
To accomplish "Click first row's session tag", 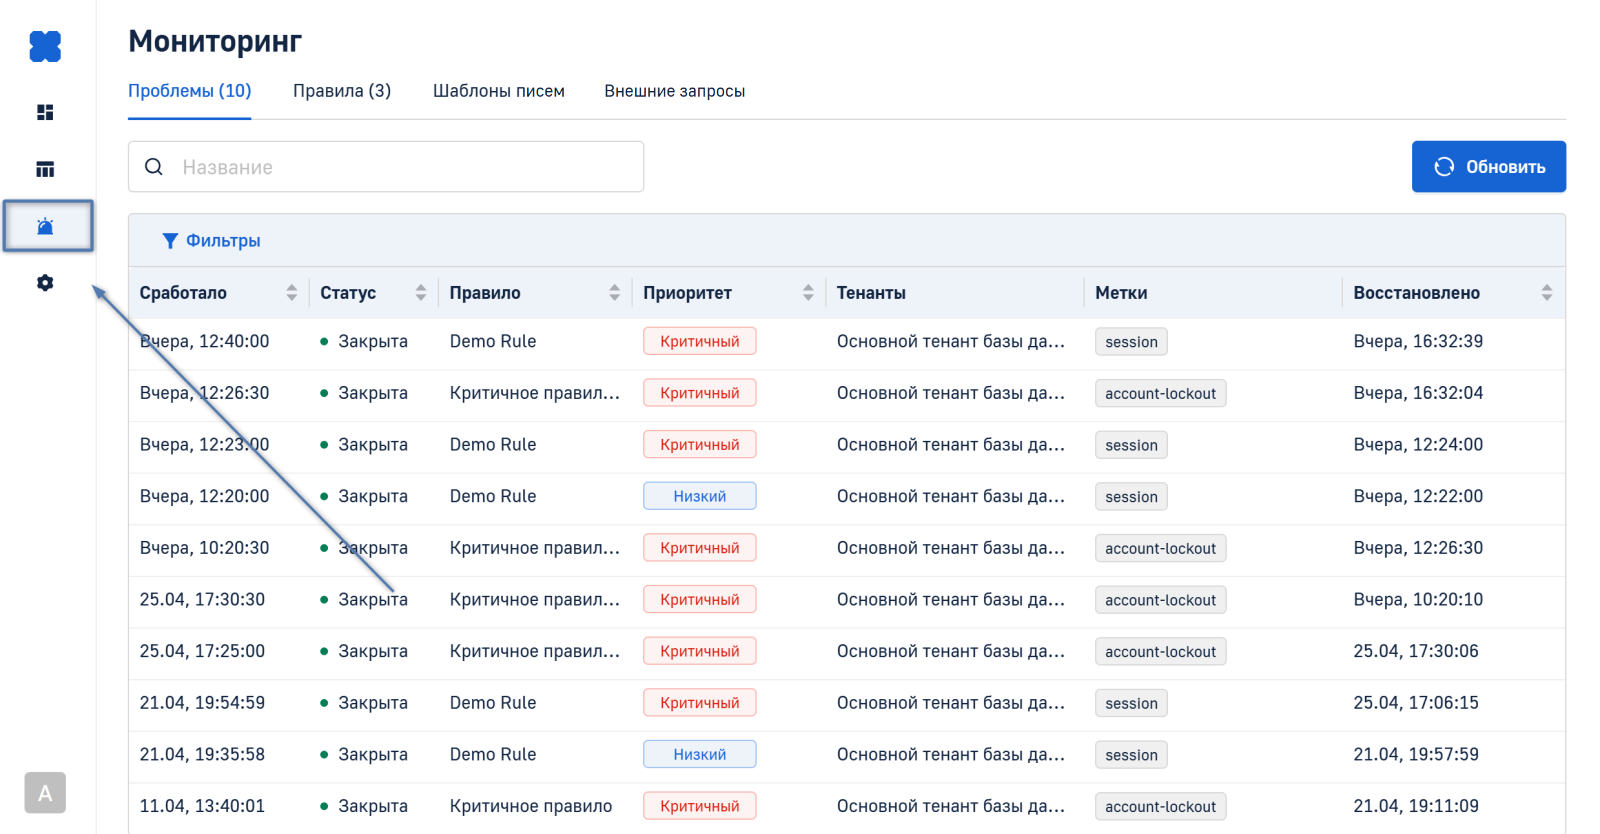I will pos(1131,342).
